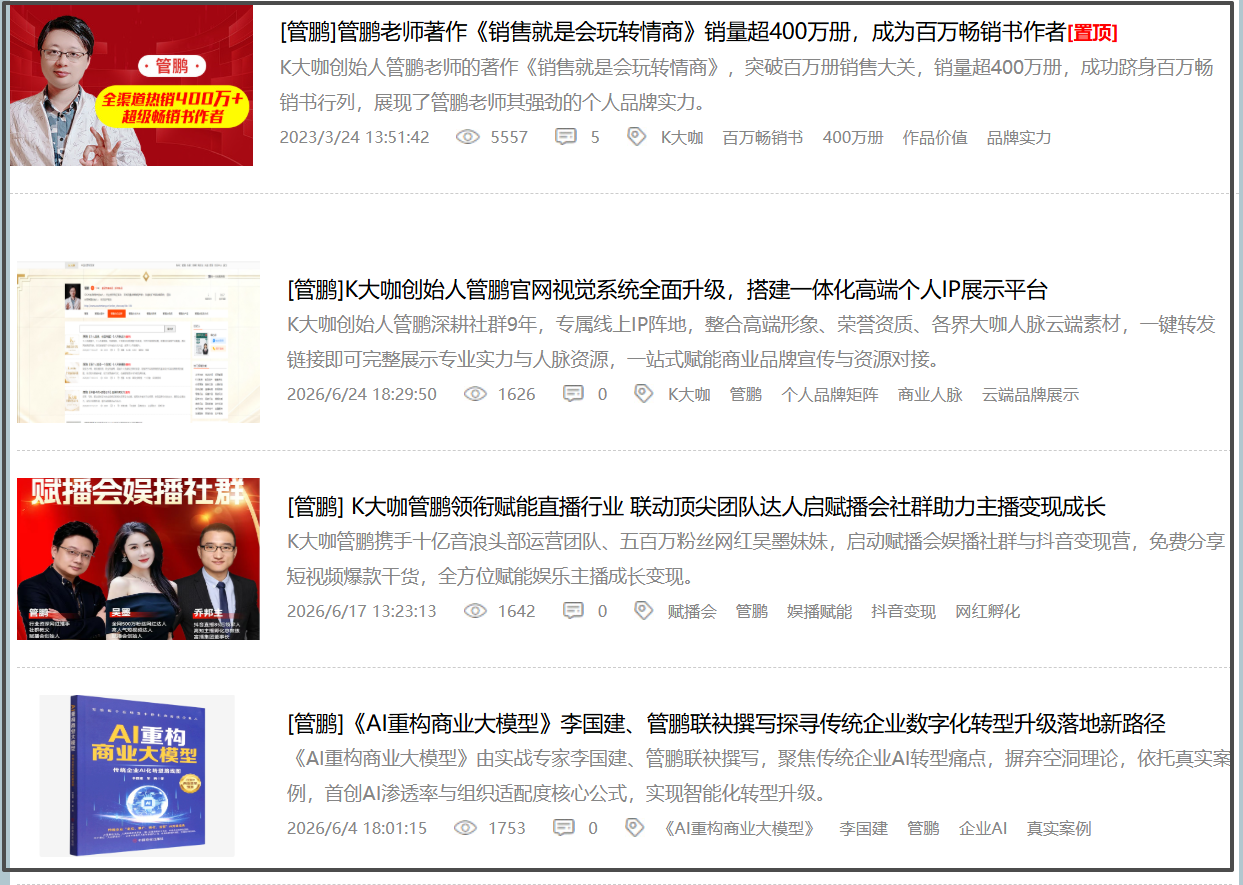
Task: Click the eye views icon beside 1642
Action: (475, 611)
